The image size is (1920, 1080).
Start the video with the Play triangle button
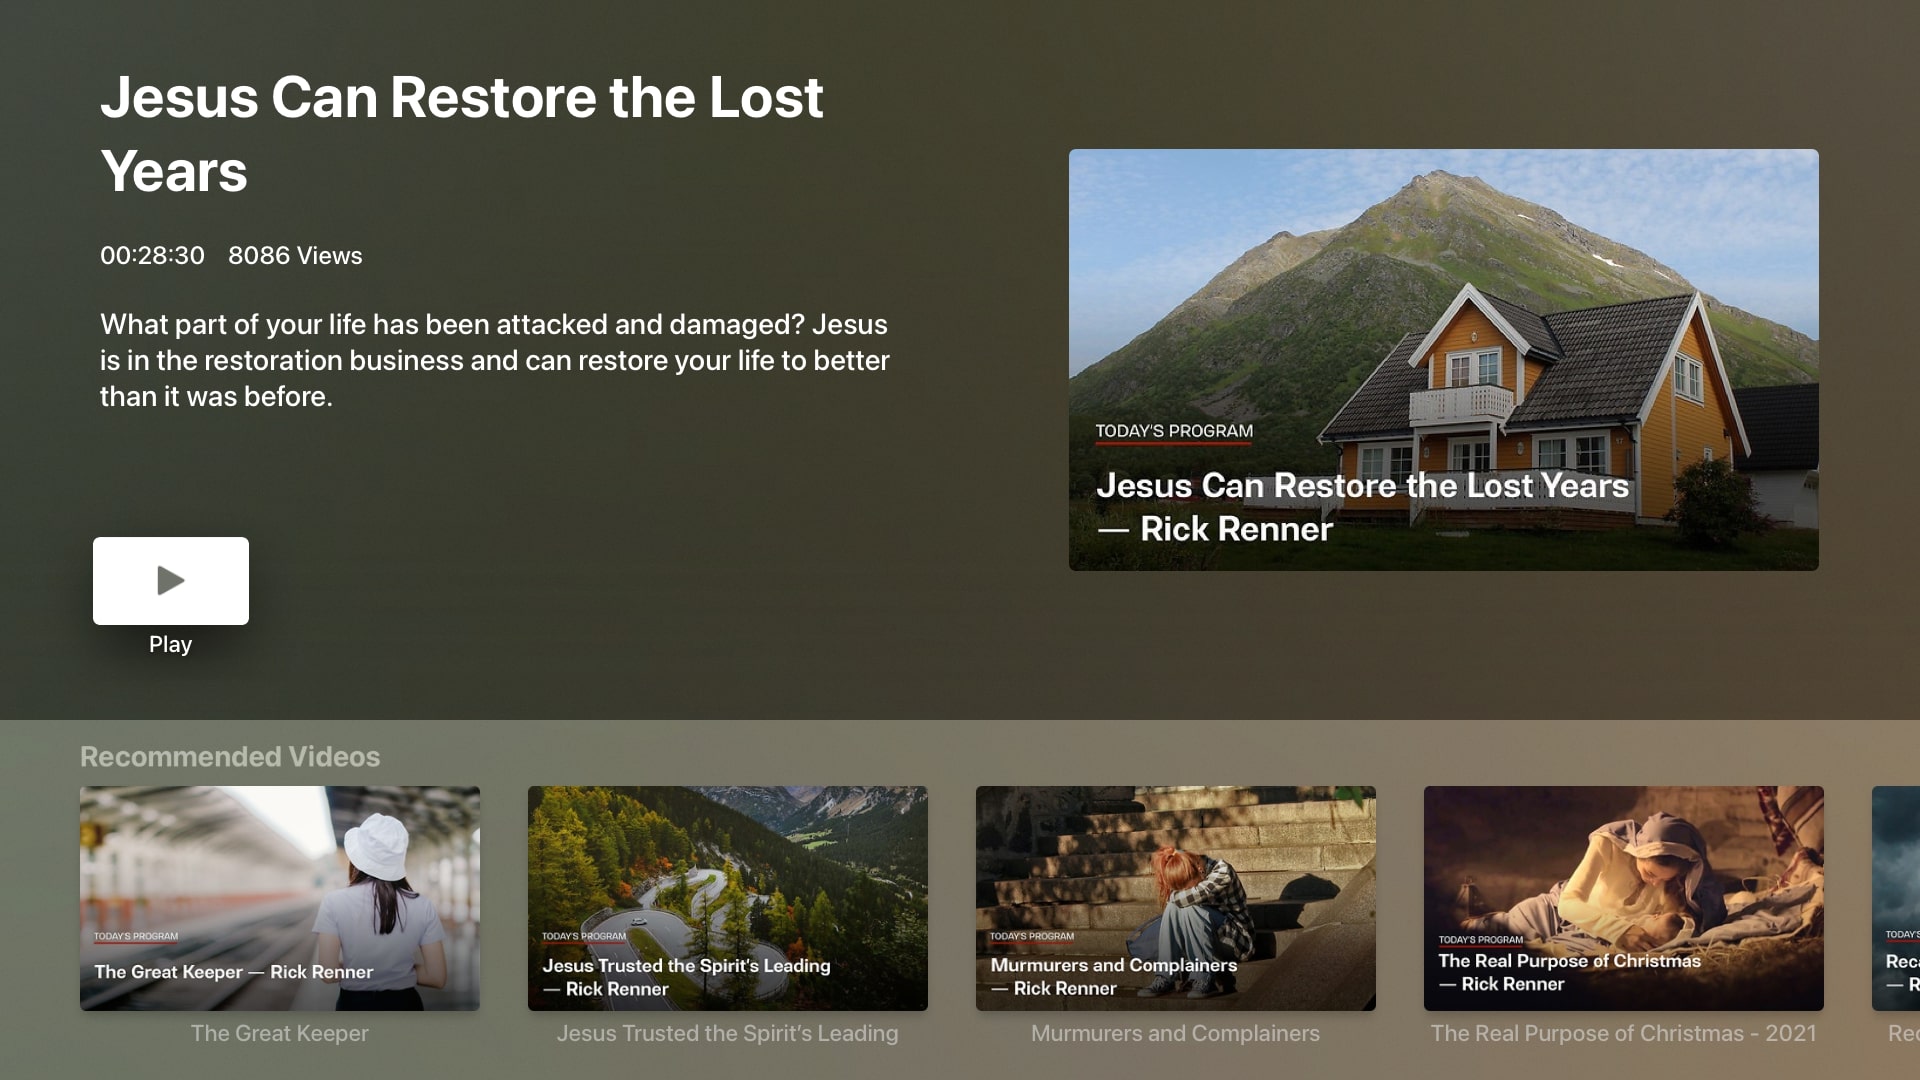pyautogui.click(x=171, y=581)
